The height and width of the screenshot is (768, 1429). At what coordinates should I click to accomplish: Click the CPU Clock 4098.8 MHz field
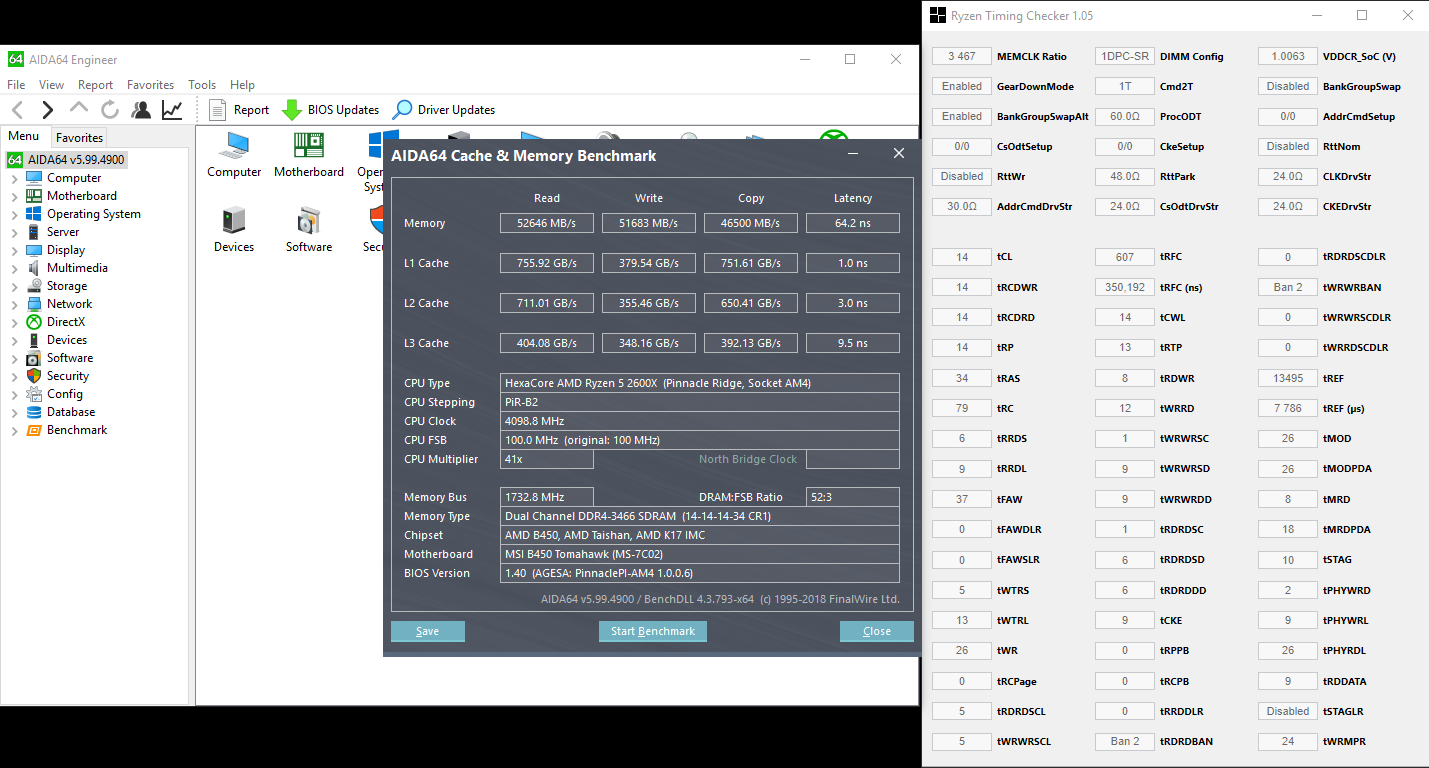700,421
